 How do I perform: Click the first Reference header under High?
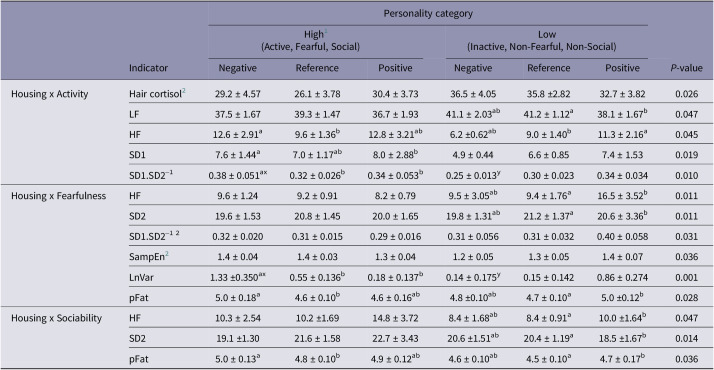click(x=317, y=68)
